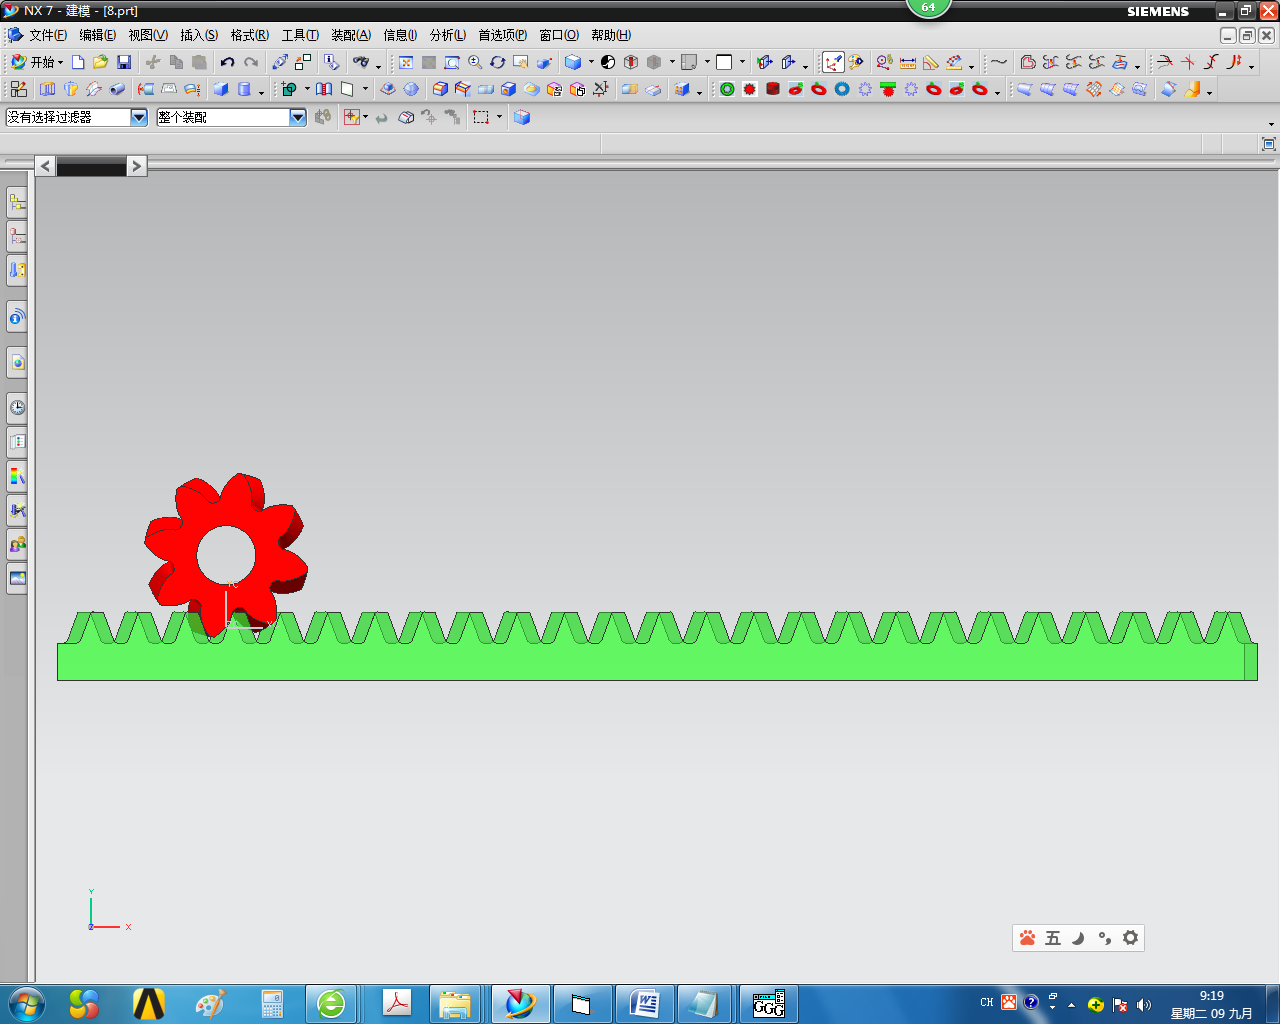Screen dimensions: 1280x1024
Task: Click the white background color swatch
Action: coord(724,62)
